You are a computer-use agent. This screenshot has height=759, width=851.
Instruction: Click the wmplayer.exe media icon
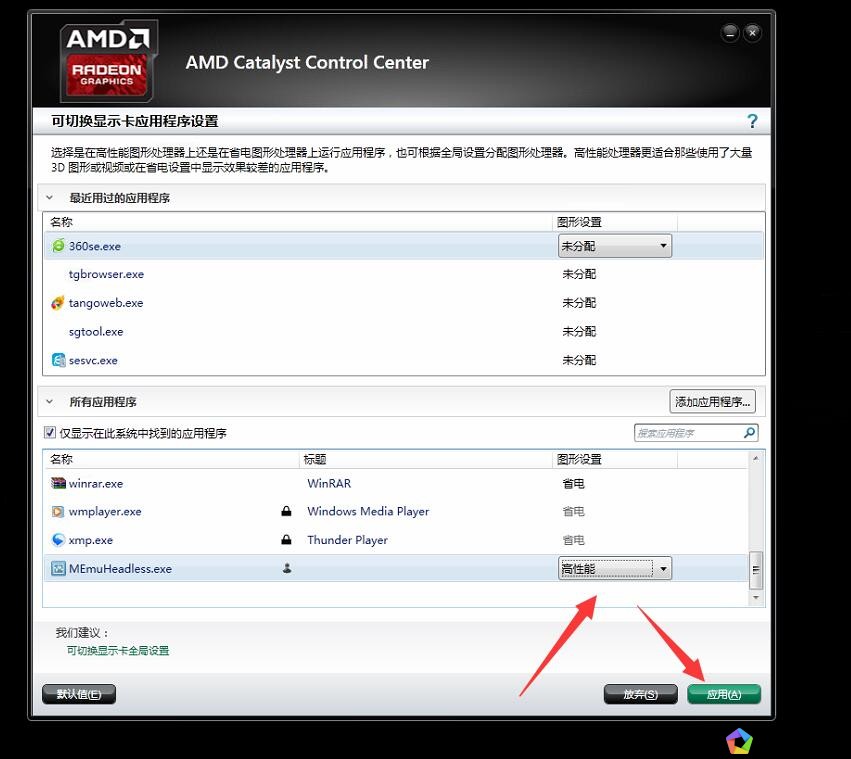pos(58,511)
